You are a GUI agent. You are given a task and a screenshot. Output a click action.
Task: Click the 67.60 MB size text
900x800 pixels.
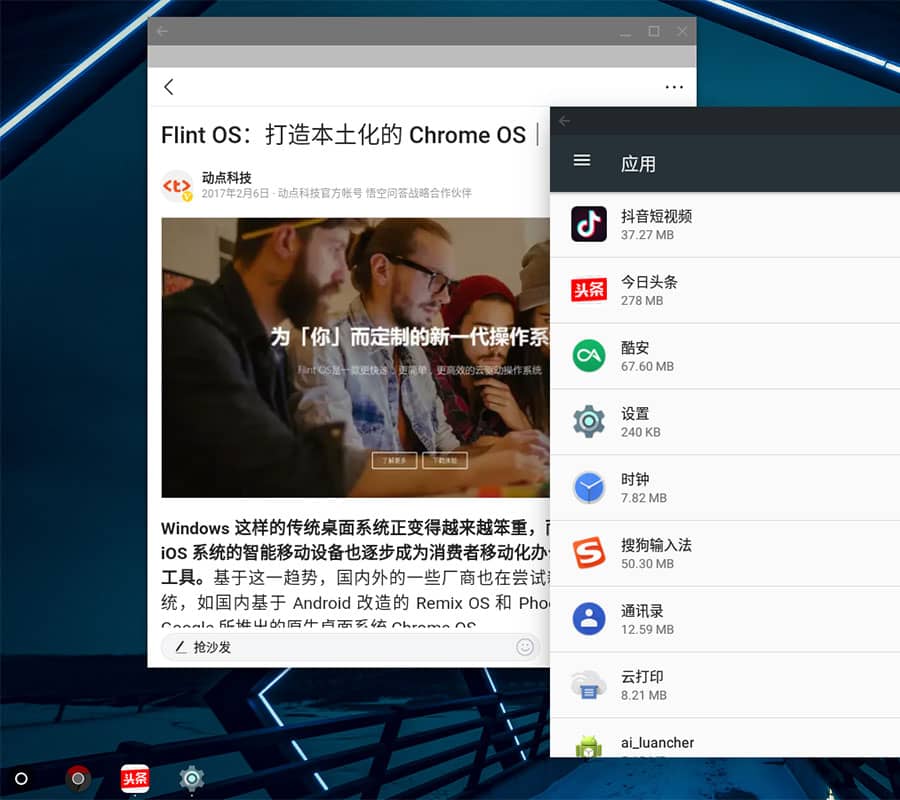point(647,366)
